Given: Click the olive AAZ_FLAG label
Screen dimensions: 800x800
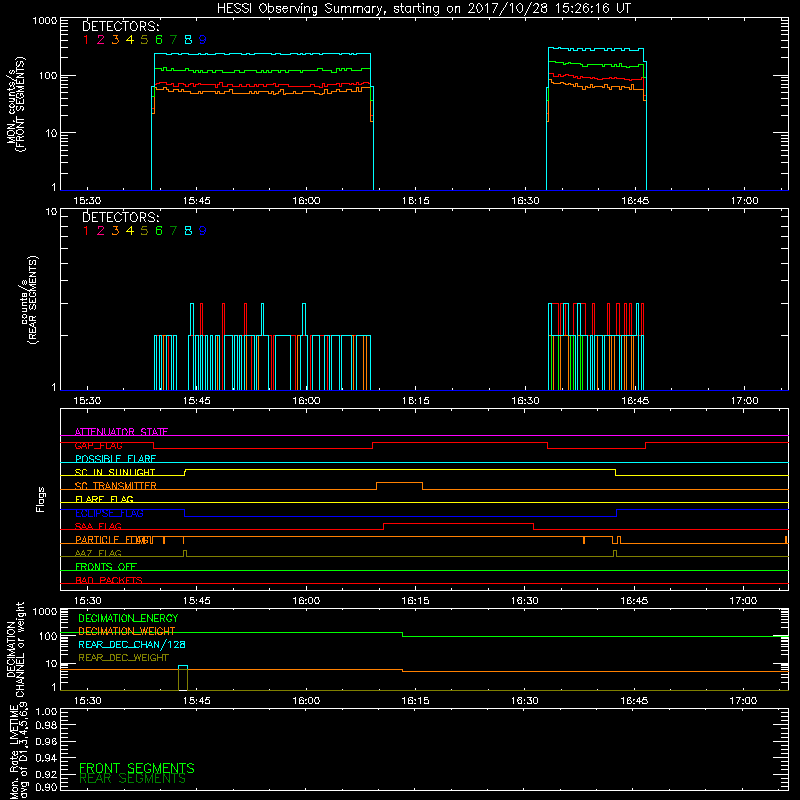Looking at the screenshot, I should pyautogui.click(x=98, y=553).
